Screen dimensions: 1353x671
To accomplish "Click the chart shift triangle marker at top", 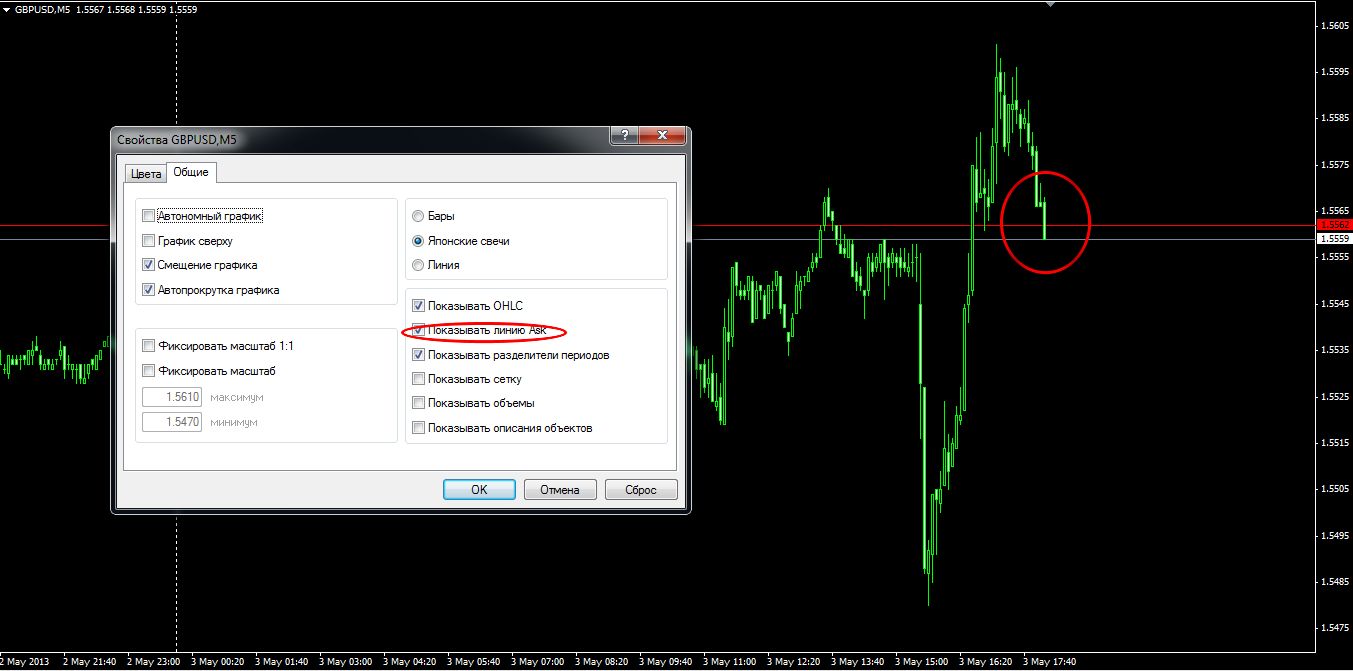I will pos(1049,5).
